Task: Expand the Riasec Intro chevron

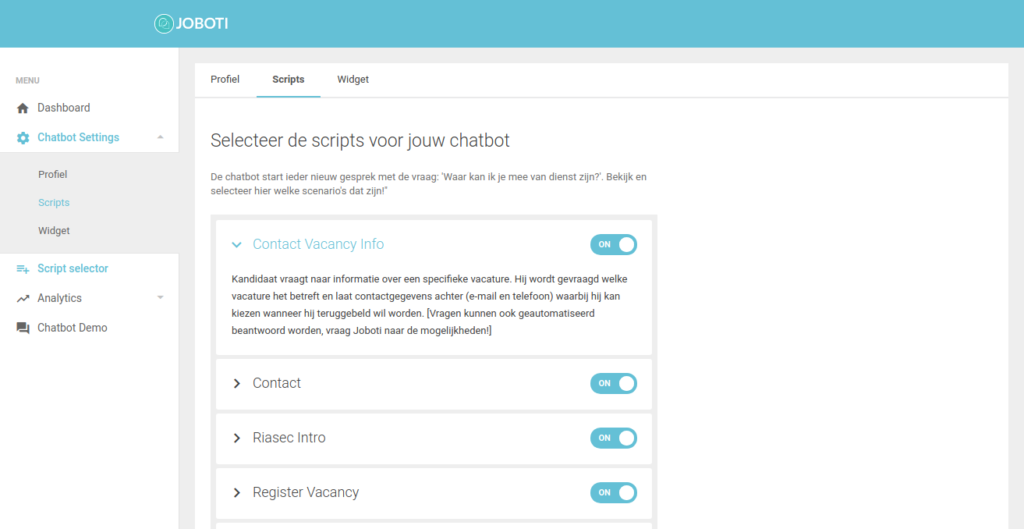Action: (236, 438)
